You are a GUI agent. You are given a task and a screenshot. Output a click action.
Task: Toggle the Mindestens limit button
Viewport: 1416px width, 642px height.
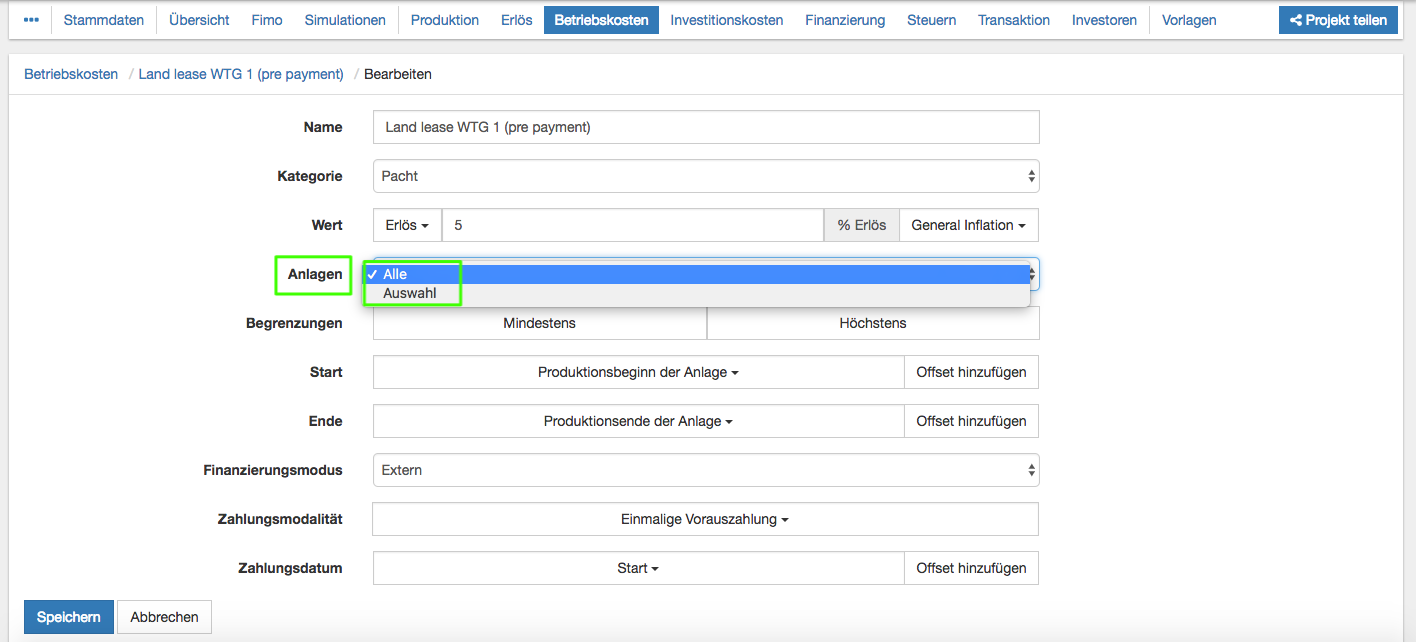[x=539, y=323]
